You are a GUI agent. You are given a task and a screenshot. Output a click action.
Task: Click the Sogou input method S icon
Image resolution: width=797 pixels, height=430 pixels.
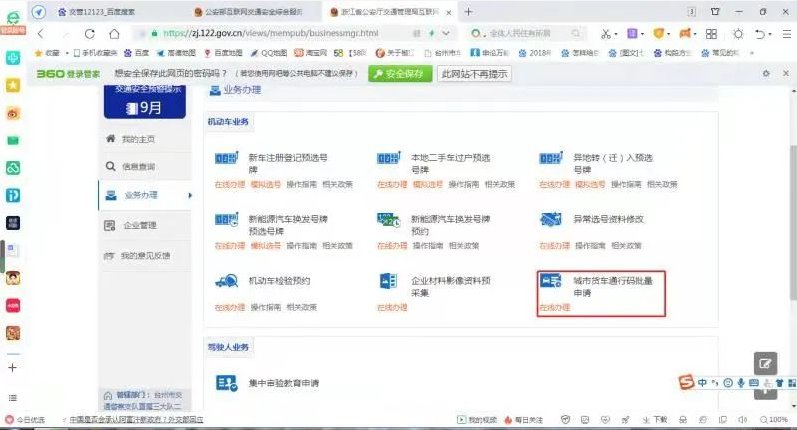click(x=686, y=383)
